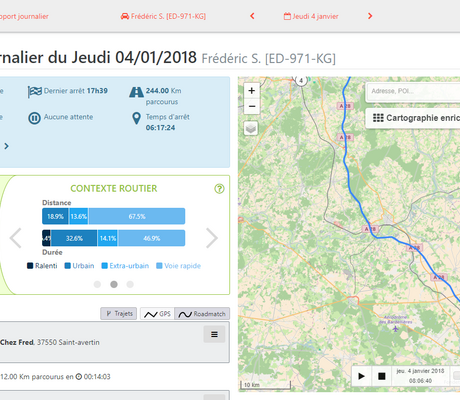Show previous carousel panel with left chevron

click(15, 238)
